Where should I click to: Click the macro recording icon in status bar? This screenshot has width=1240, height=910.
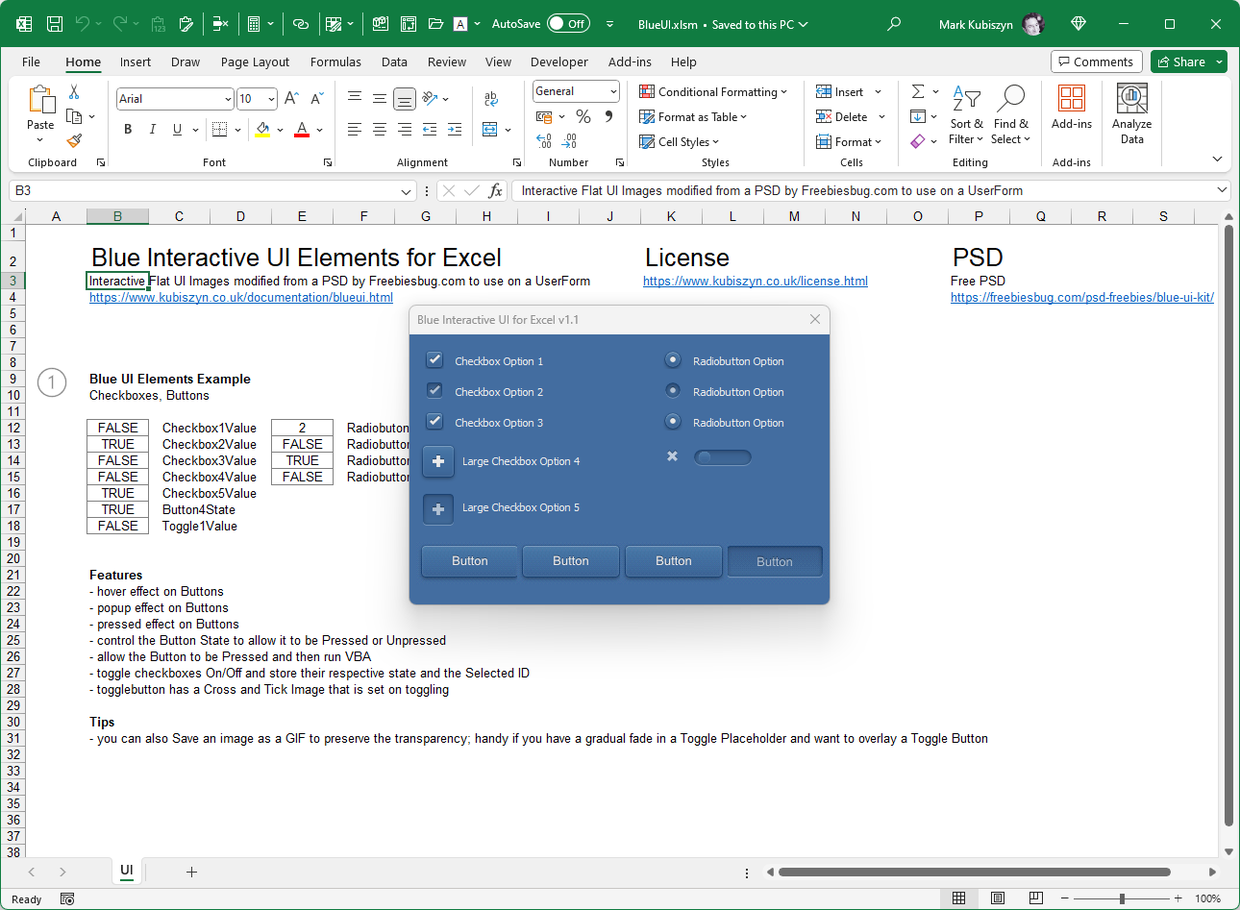pyautogui.click(x=67, y=899)
